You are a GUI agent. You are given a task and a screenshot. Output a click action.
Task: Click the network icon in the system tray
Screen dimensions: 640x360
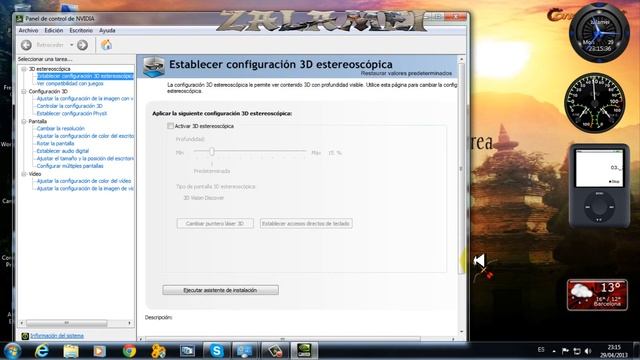pyautogui.click(x=577, y=351)
